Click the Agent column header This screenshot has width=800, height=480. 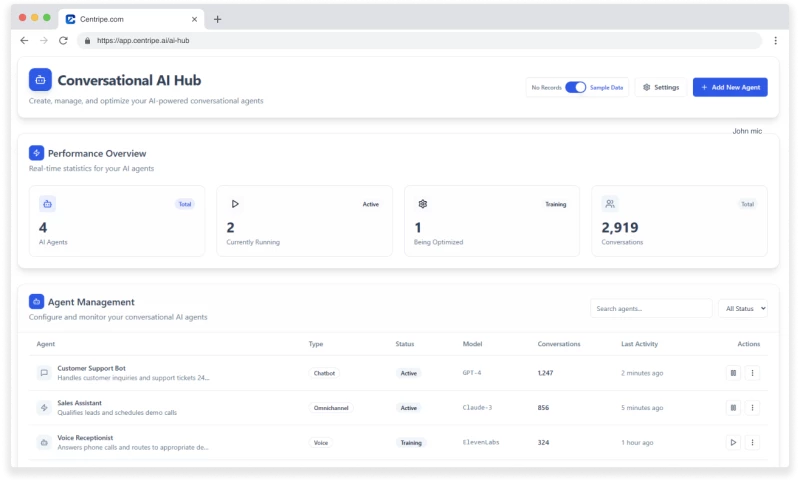(46, 344)
